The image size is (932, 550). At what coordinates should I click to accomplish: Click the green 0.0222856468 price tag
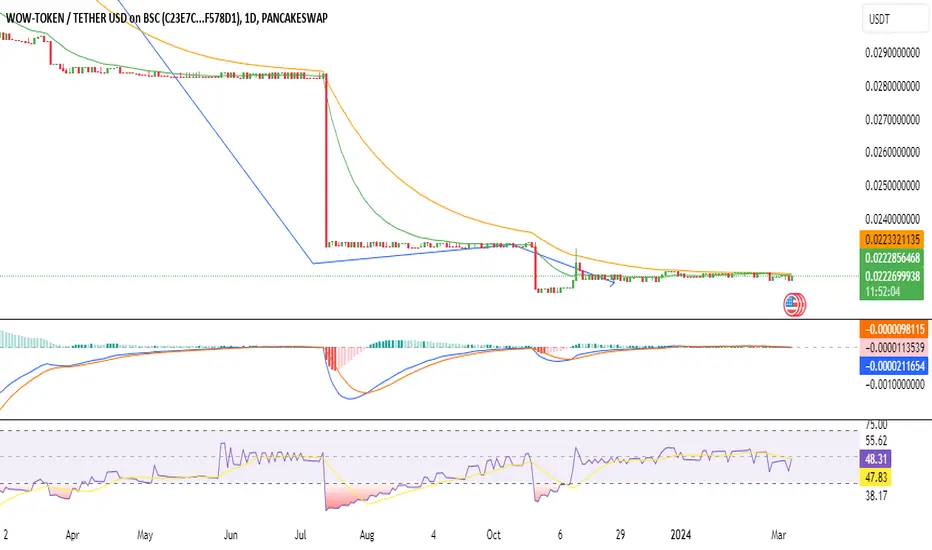click(x=892, y=257)
